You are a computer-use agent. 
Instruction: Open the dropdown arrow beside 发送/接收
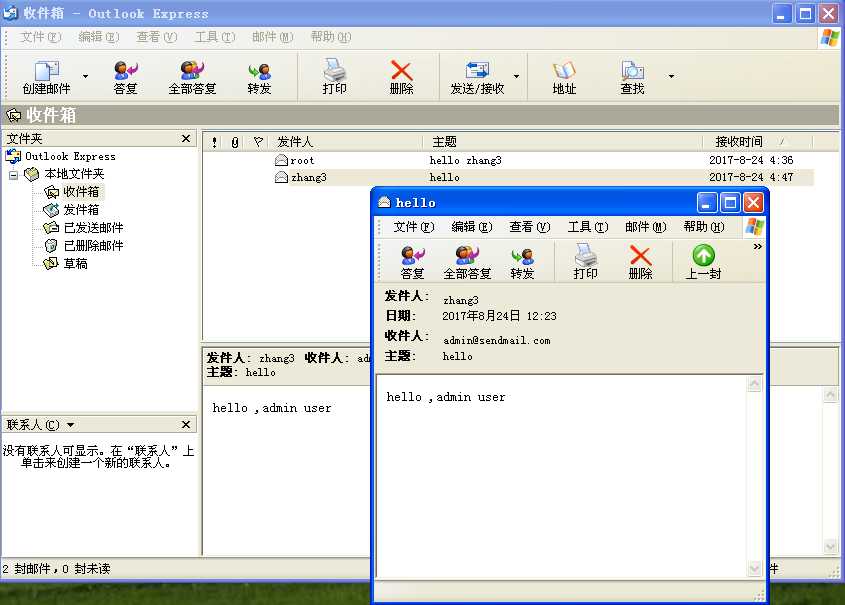tap(516, 77)
